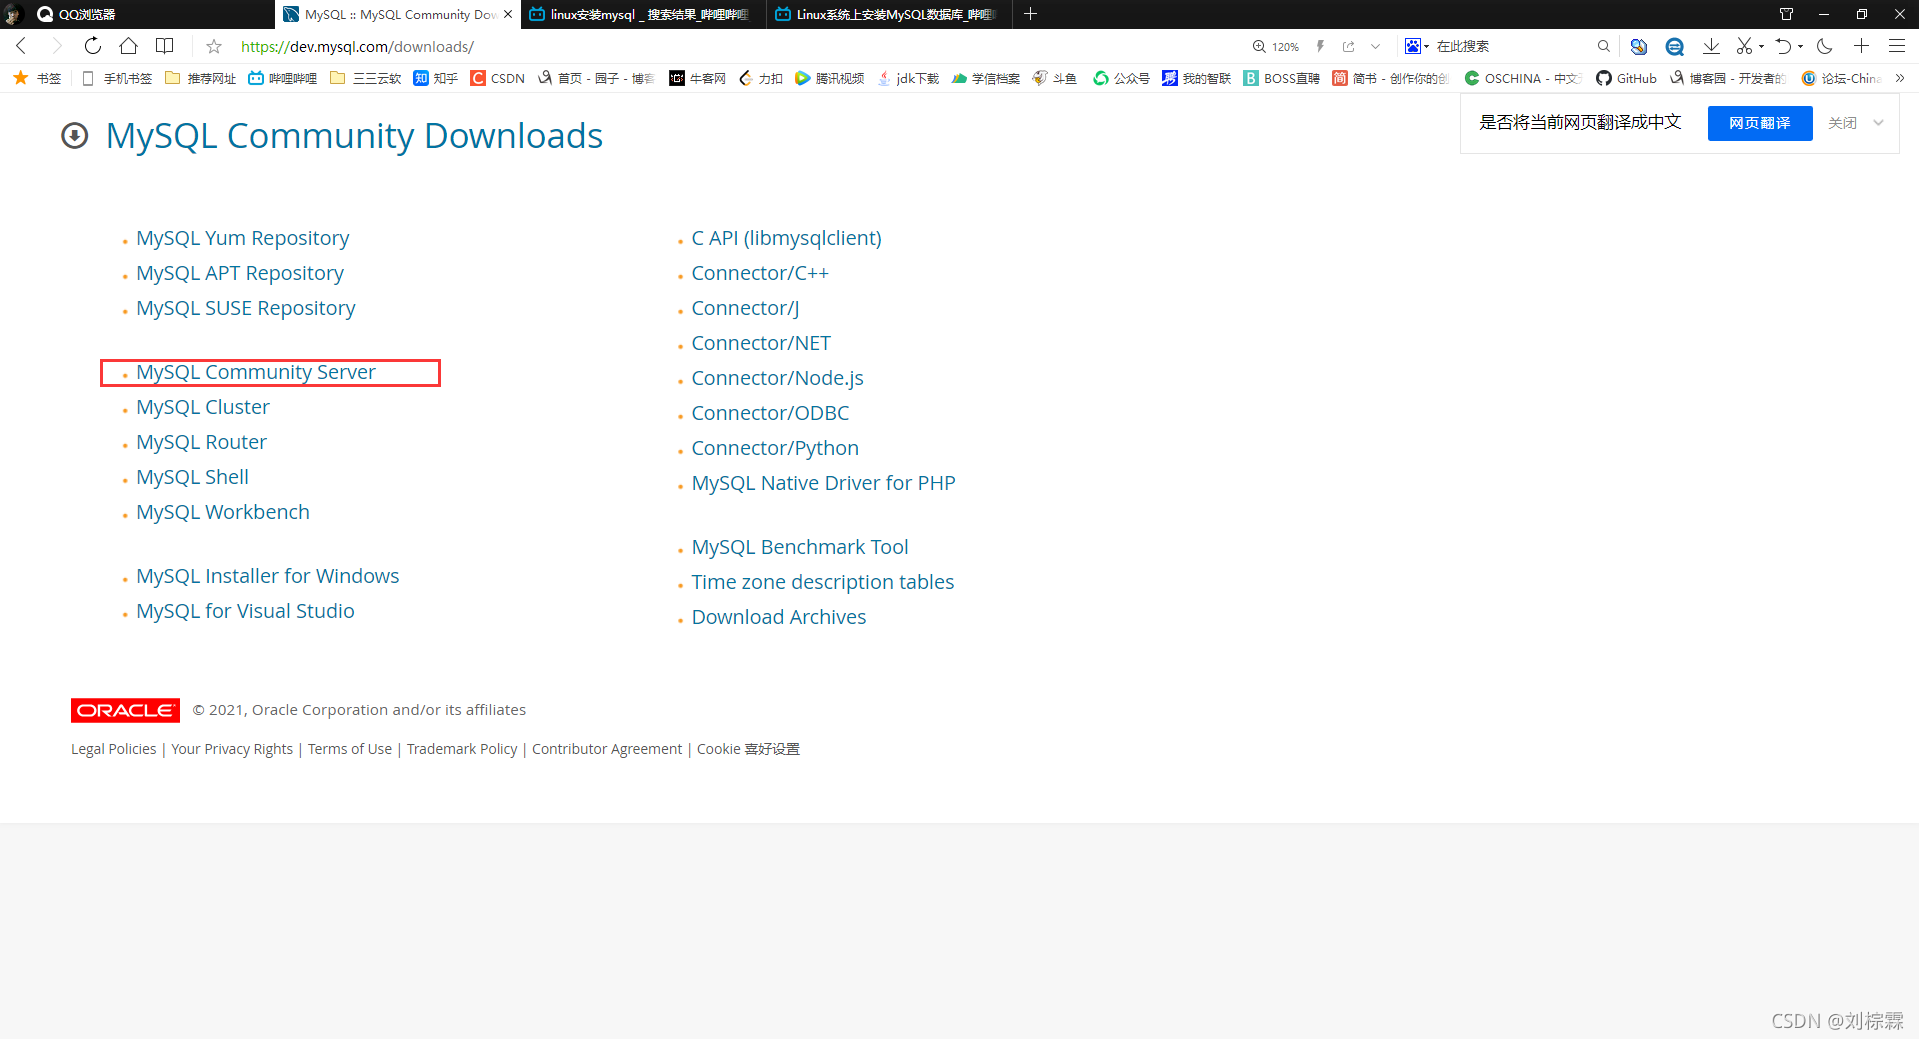Open the 腾讯视频 bookmark
The width and height of the screenshot is (1919, 1039).
click(829, 78)
